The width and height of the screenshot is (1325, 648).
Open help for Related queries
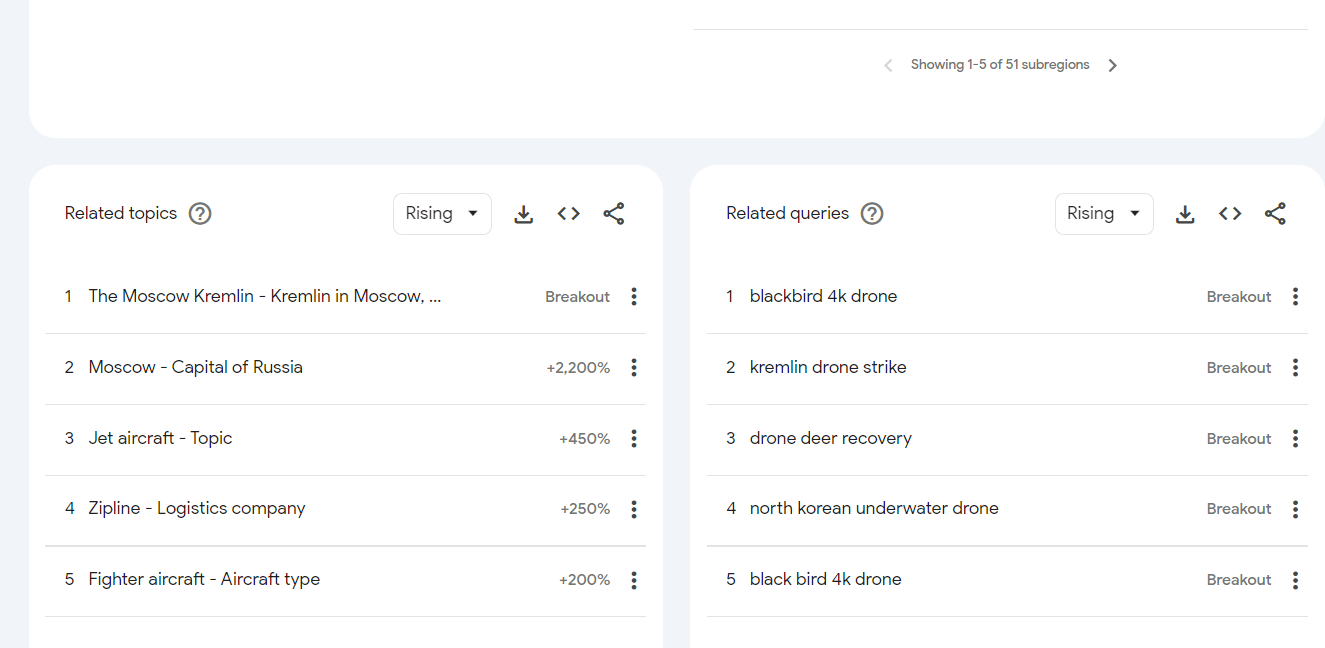(872, 213)
